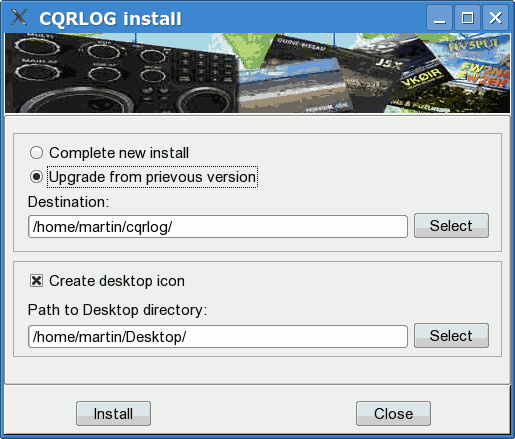Minimize the CQRLOG install window
The height and width of the screenshot is (439, 515).
pos(439,18)
